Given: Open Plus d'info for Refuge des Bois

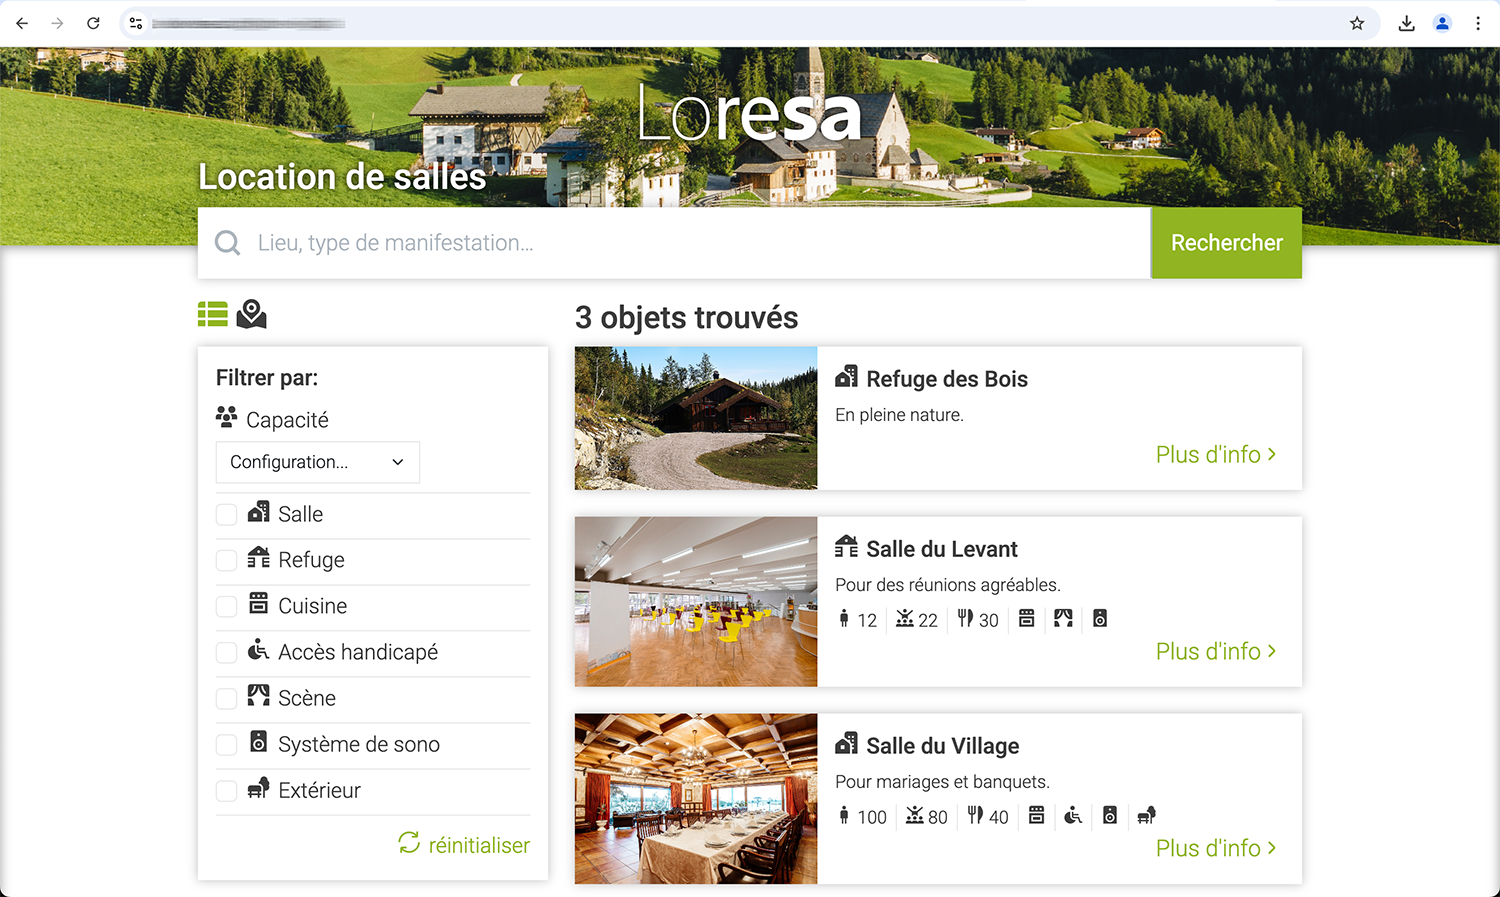Looking at the screenshot, I should click(x=1216, y=454).
